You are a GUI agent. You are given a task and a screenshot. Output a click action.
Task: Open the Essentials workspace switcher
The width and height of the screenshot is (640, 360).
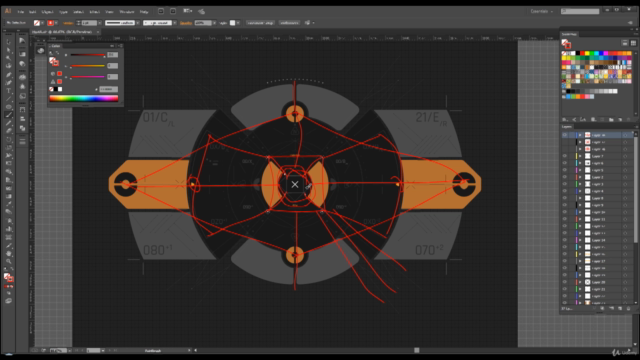coord(542,11)
